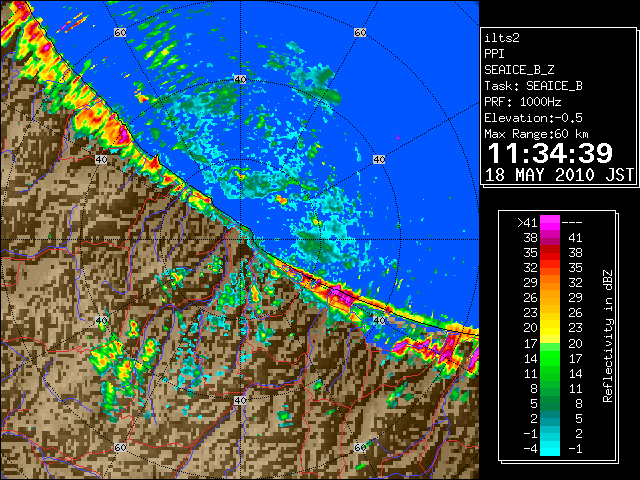Click the southeast 60 km range label
This screenshot has height=480, width=640.
[360, 447]
